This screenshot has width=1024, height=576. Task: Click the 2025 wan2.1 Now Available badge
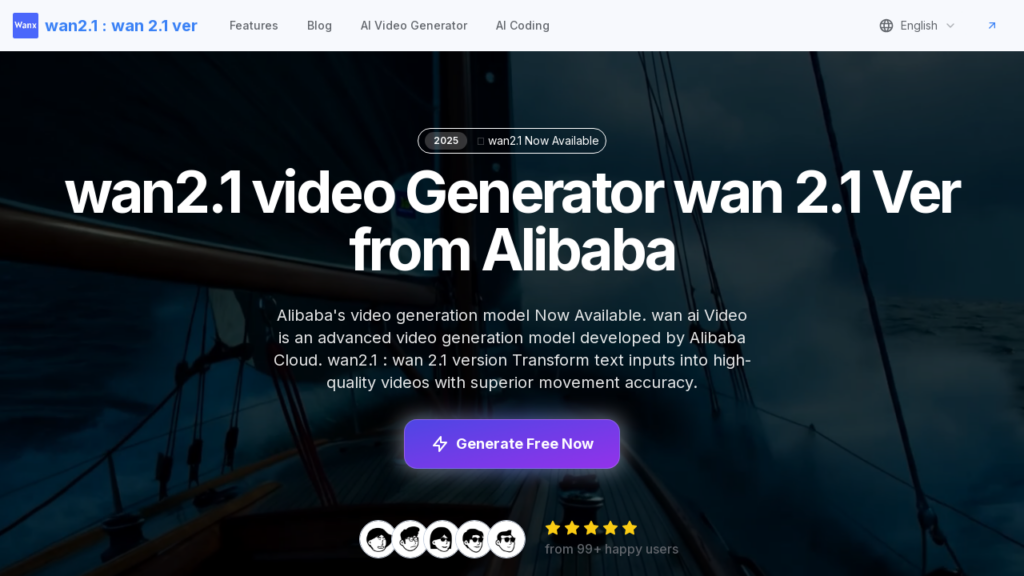tap(512, 141)
